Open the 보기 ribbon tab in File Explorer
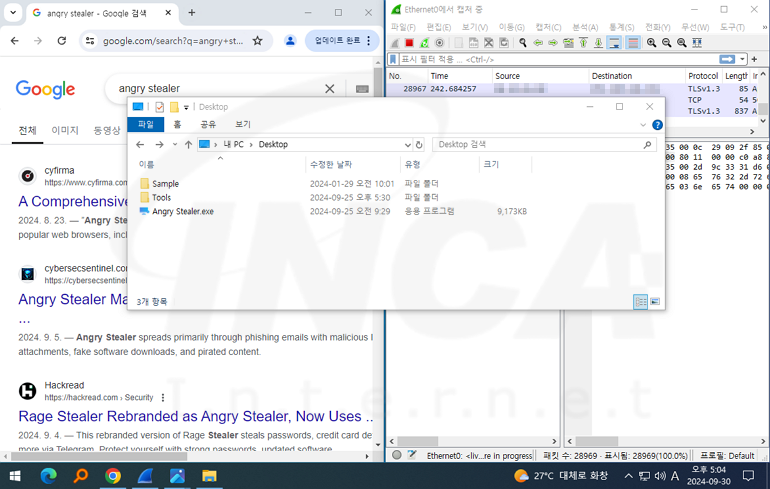The image size is (770, 489). (243, 124)
